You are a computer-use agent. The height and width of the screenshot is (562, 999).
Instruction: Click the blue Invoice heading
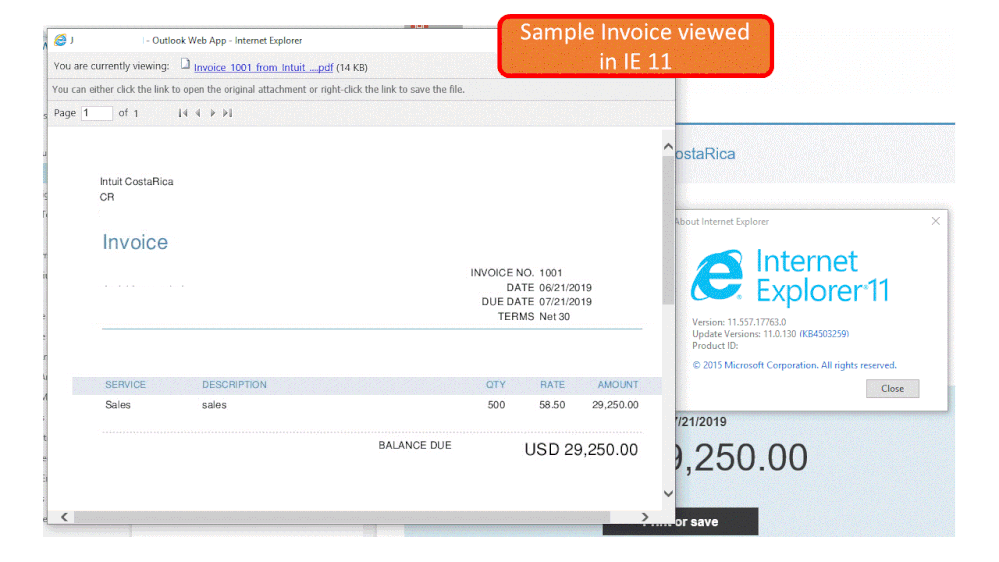pyautogui.click(x=135, y=242)
